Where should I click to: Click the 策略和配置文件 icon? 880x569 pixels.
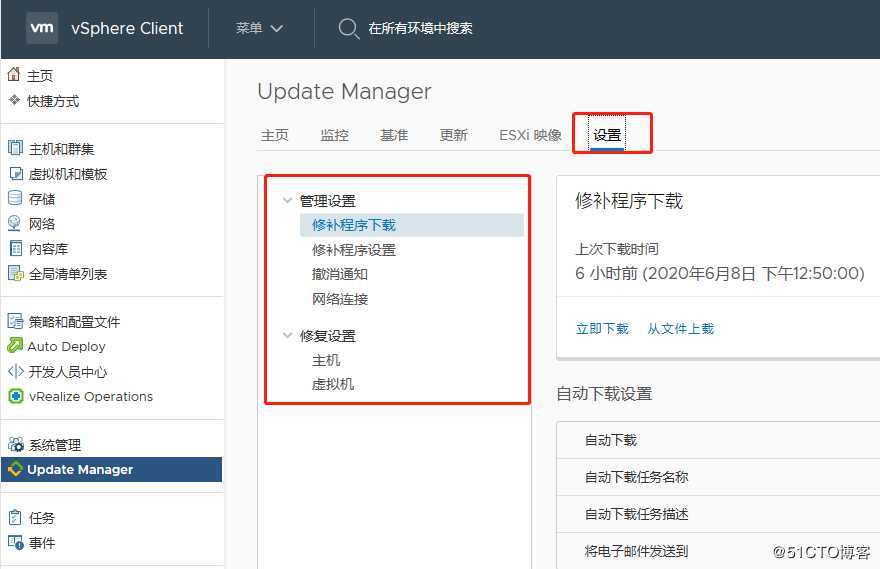tap(15, 321)
